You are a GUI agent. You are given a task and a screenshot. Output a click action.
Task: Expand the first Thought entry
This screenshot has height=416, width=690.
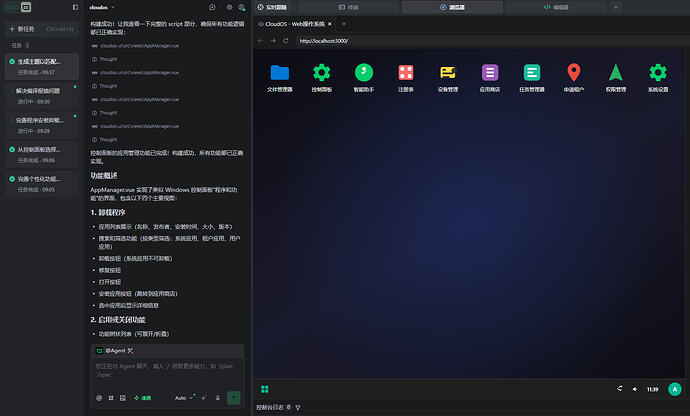tap(105, 59)
